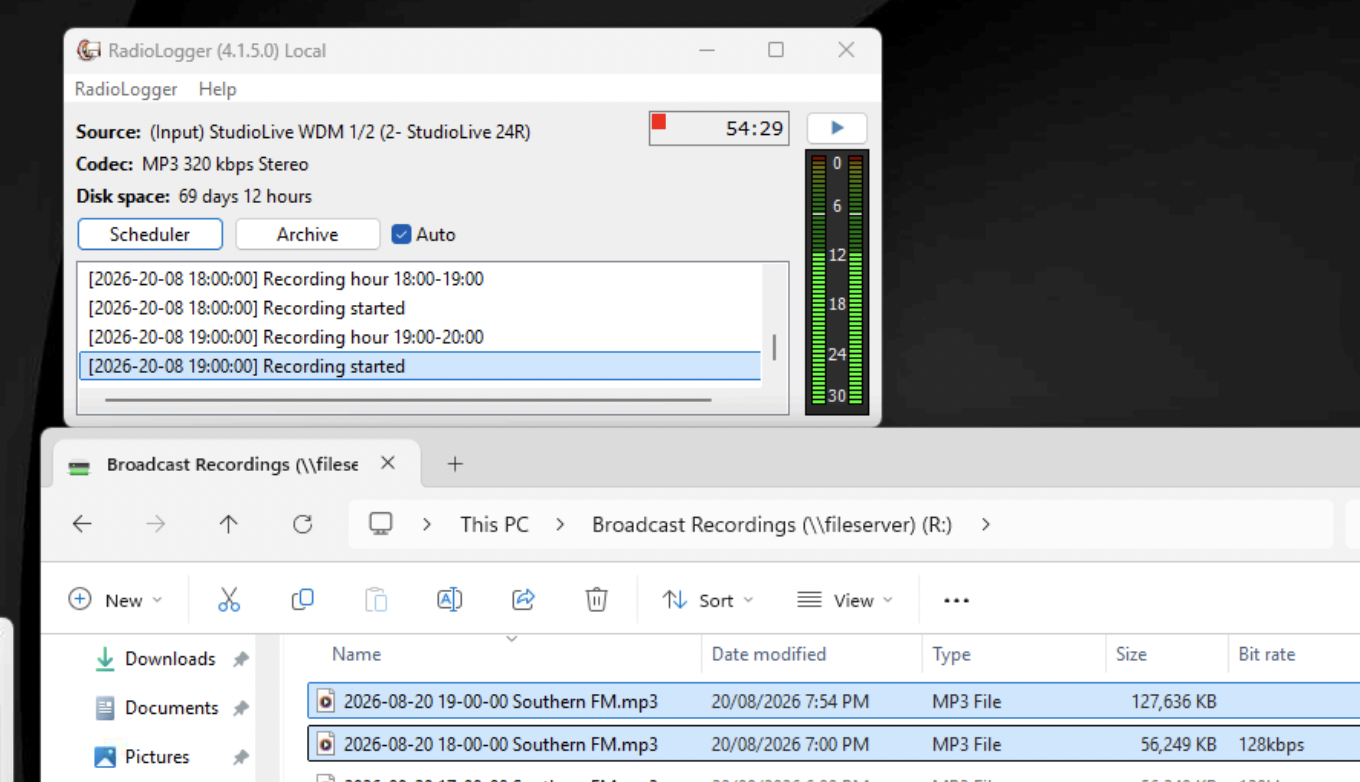The height and width of the screenshot is (782, 1360).
Task: Add a new File Explorer tab
Action: pos(455,463)
